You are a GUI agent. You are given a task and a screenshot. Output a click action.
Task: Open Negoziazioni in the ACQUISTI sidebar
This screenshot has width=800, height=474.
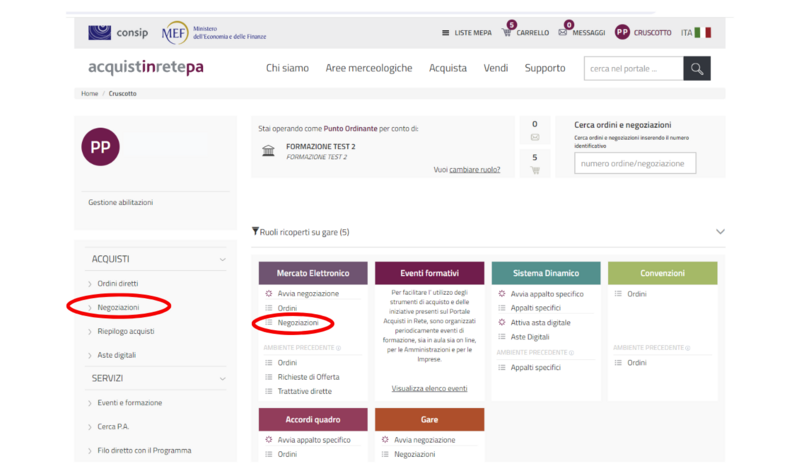[x=118, y=307]
